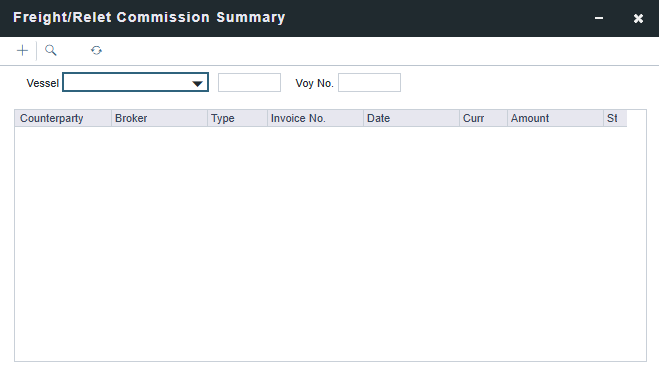Refresh the commission summary list
Image resolution: width=659 pixels, height=371 pixels.
[96, 50]
